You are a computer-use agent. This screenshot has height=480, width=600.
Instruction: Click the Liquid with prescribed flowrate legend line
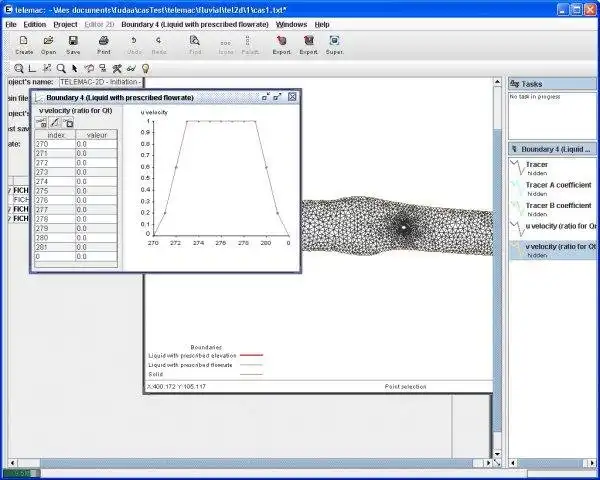pos(251,365)
